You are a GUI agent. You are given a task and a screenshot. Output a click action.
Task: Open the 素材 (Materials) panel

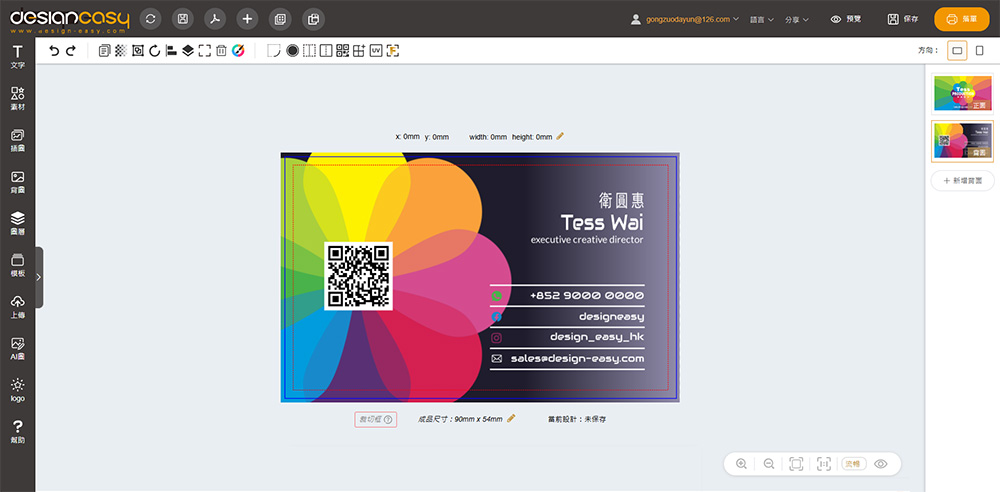[x=17, y=99]
